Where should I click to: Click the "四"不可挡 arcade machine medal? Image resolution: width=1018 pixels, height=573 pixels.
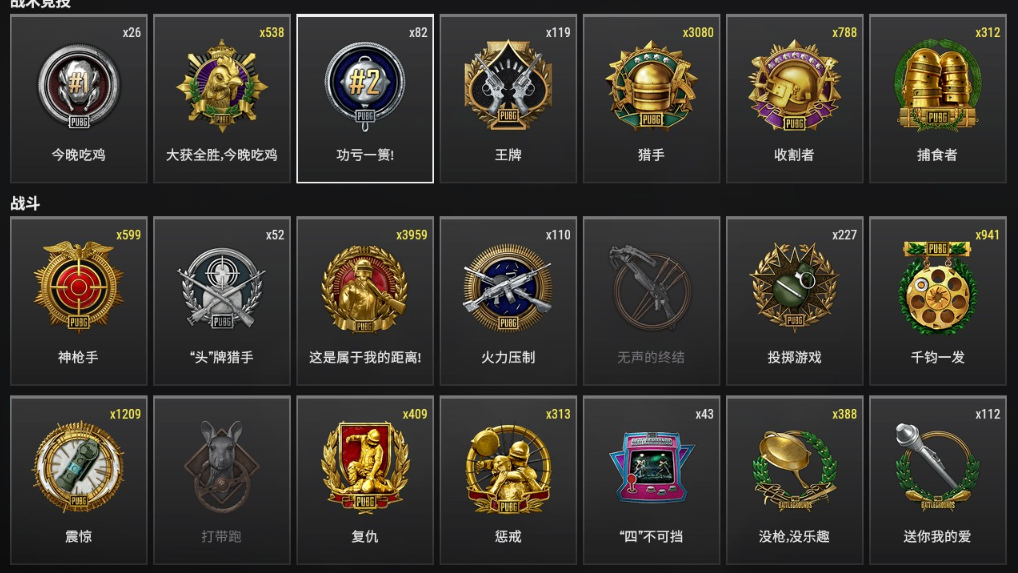651,480
